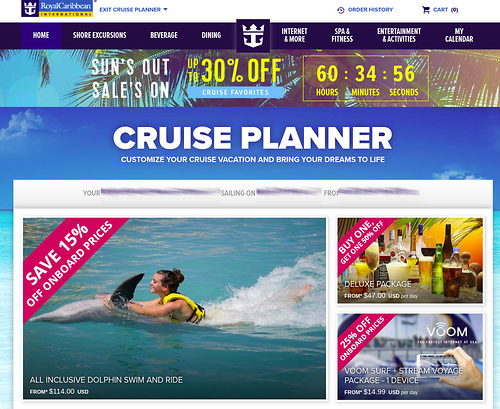
Task: Click the Cruise Favorites sale button
Action: 236,92
